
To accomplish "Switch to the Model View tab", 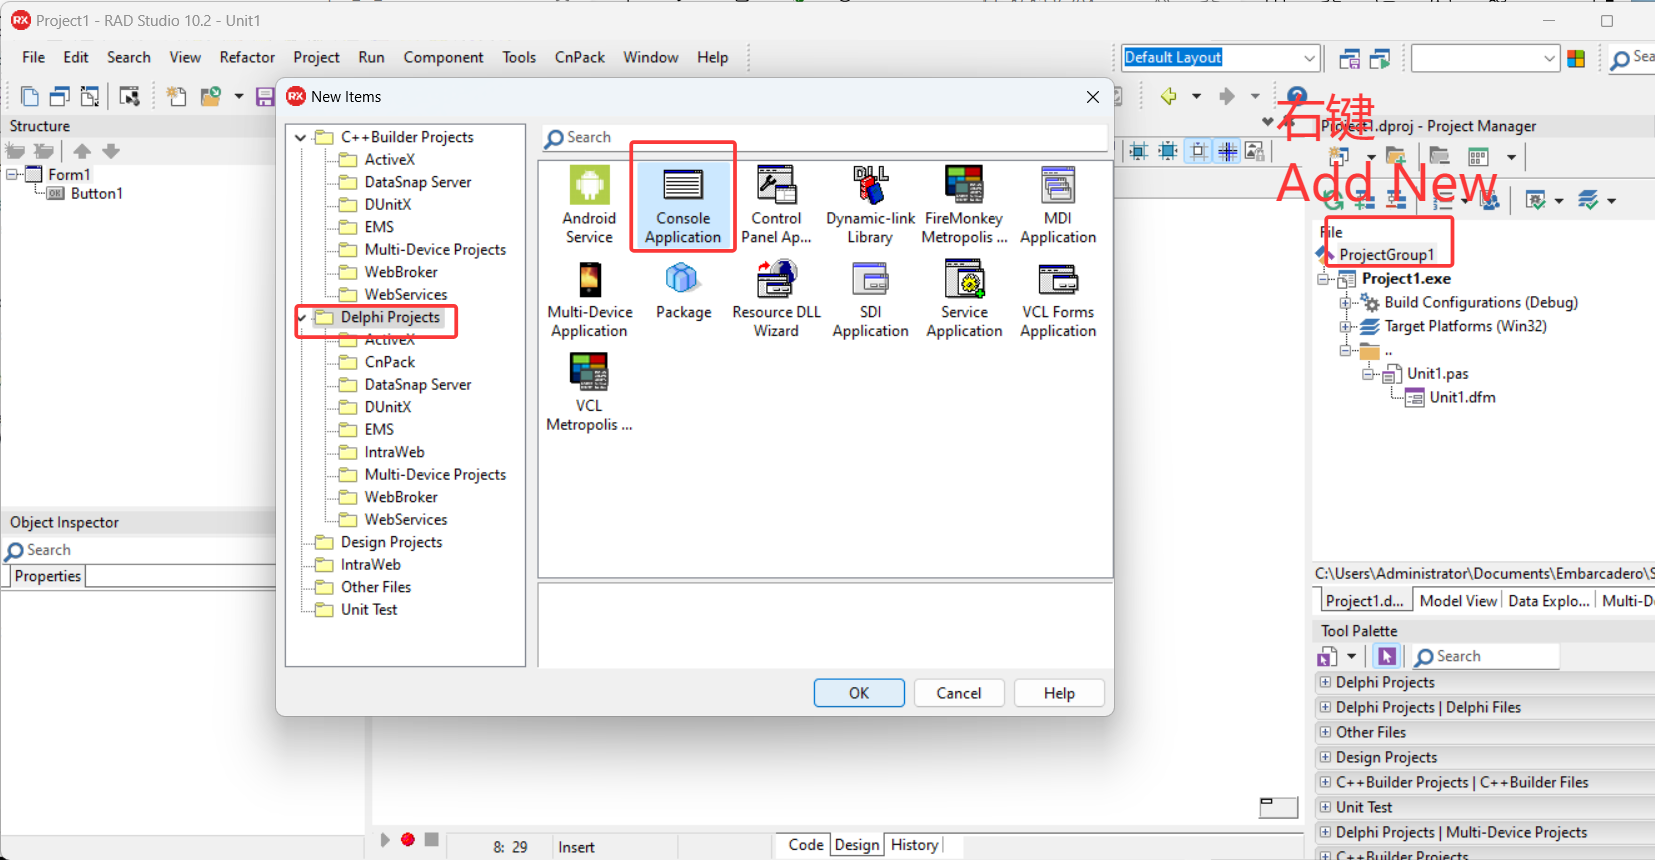I will (1458, 600).
